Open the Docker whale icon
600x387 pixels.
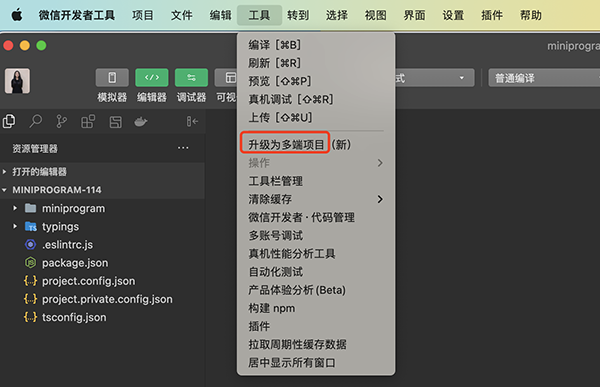(x=141, y=122)
